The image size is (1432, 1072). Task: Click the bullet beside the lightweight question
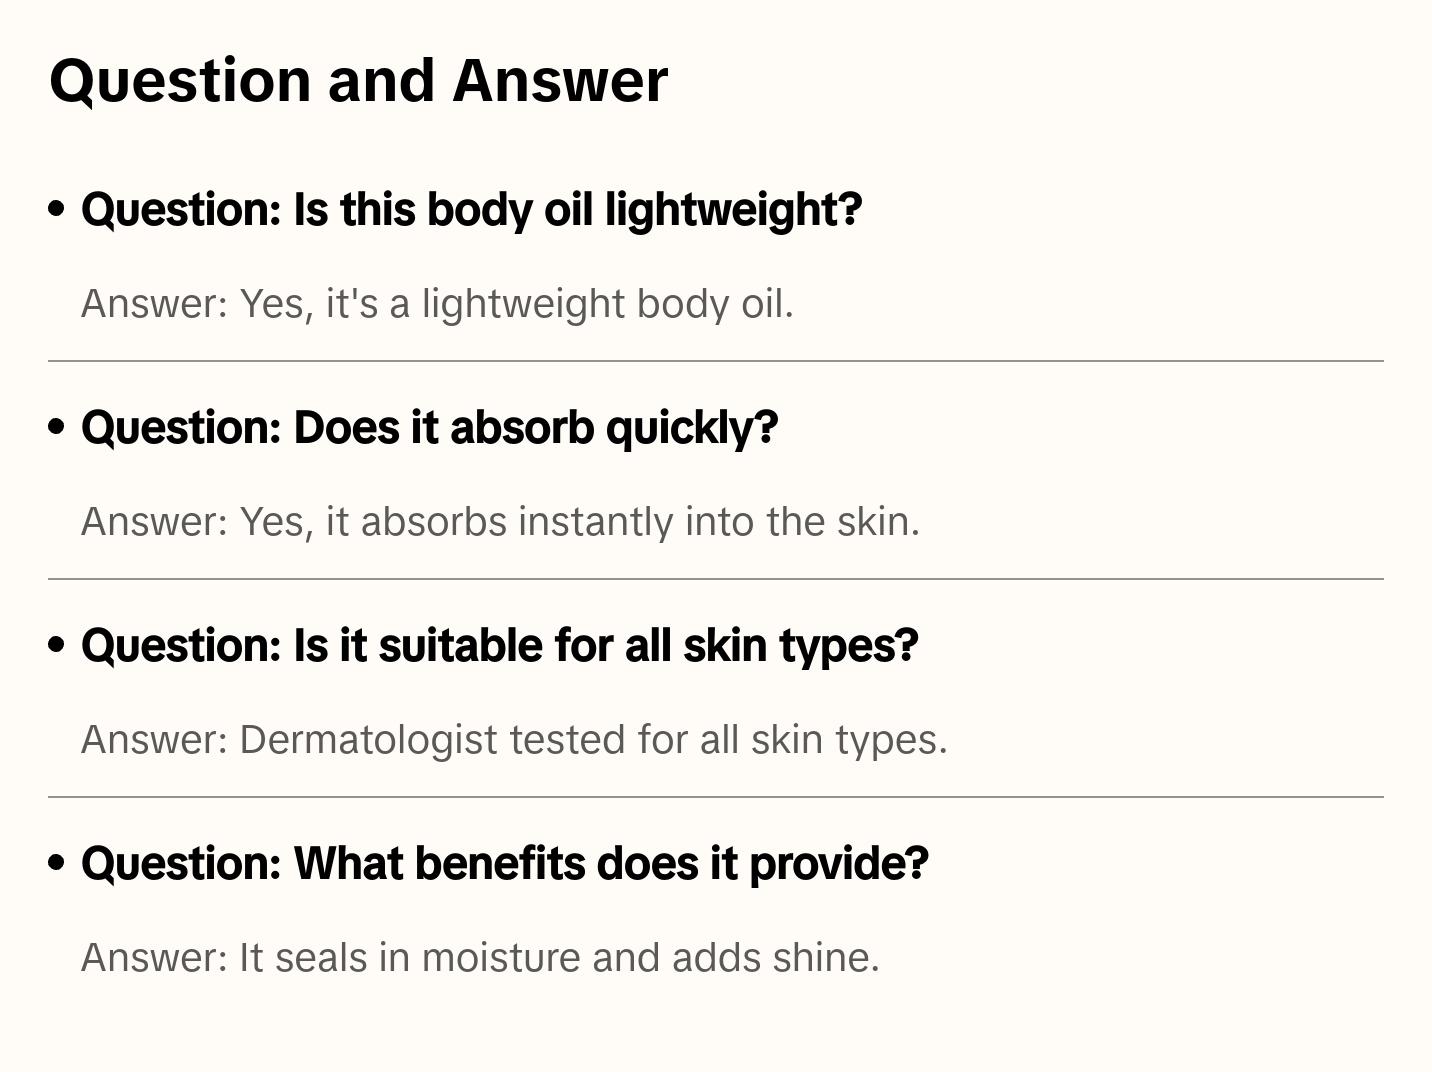[57, 209]
